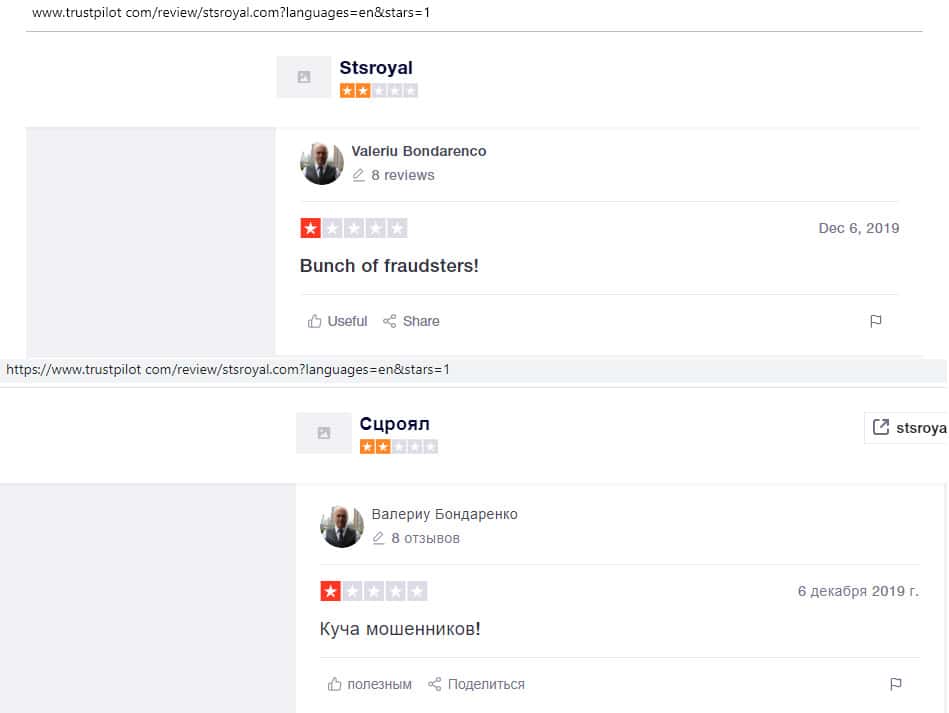This screenshot has width=949, height=713.
Task: Click the Сцроял company name heading
Action: (395, 423)
